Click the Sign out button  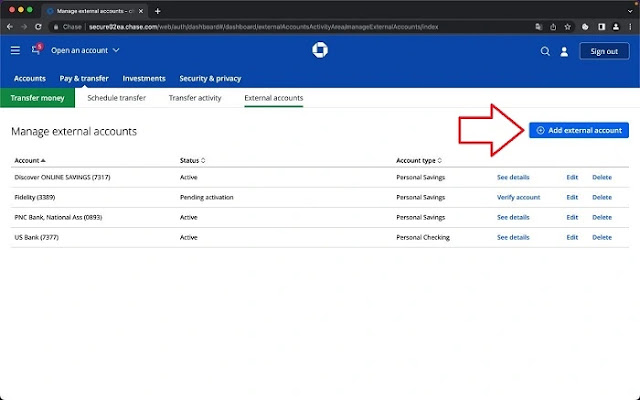point(604,51)
